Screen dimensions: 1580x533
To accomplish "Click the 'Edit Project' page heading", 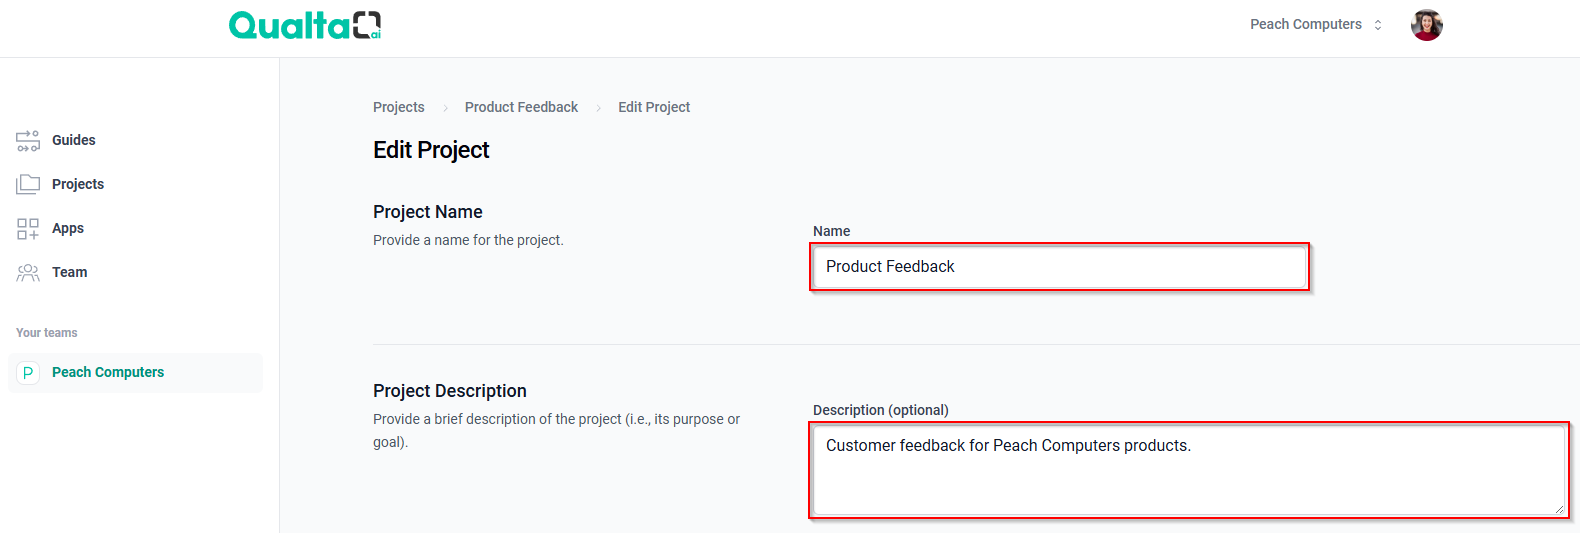I will pyautogui.click(x=431, y=150).
